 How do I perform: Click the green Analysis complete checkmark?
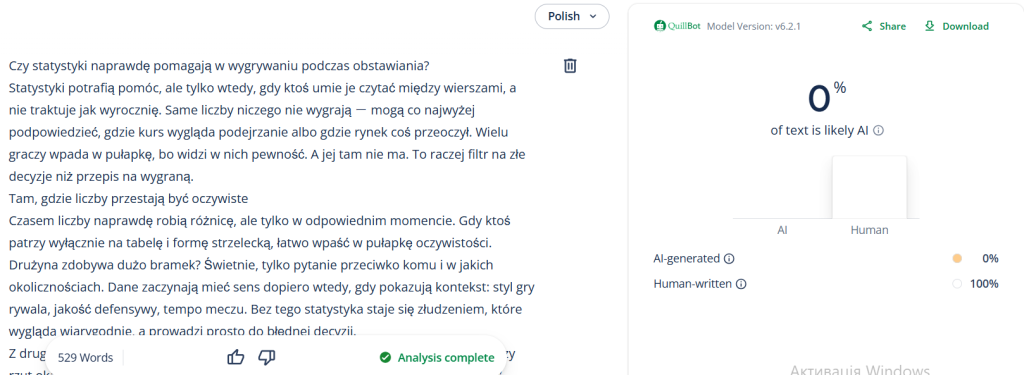[x=385, y=357]
